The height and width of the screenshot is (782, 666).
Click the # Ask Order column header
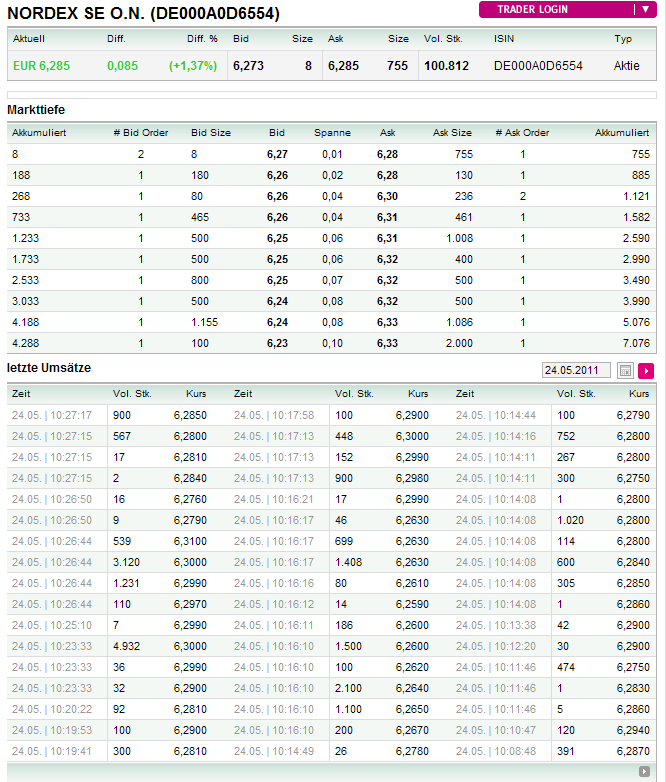pyautogui.click(x=522, y=133)
